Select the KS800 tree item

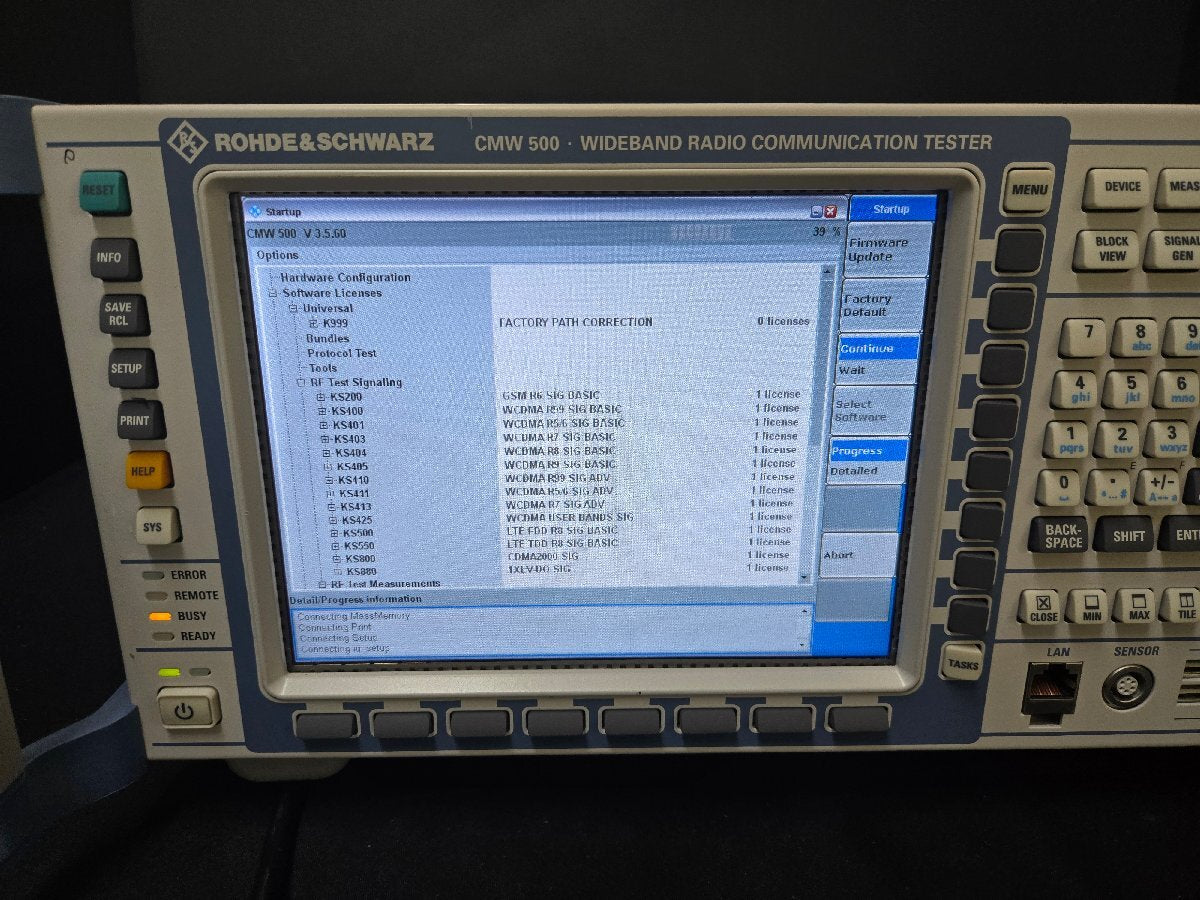[361, 559]
